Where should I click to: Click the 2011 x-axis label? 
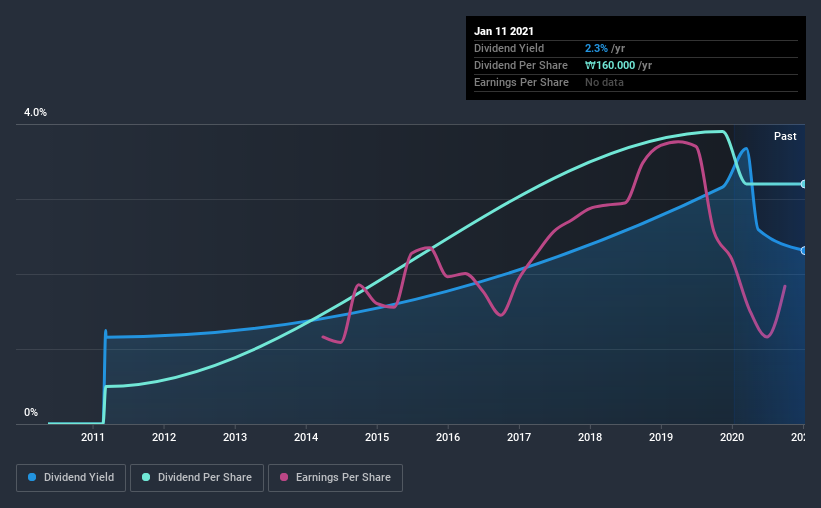pyautogui.click(x=93, y=437)
